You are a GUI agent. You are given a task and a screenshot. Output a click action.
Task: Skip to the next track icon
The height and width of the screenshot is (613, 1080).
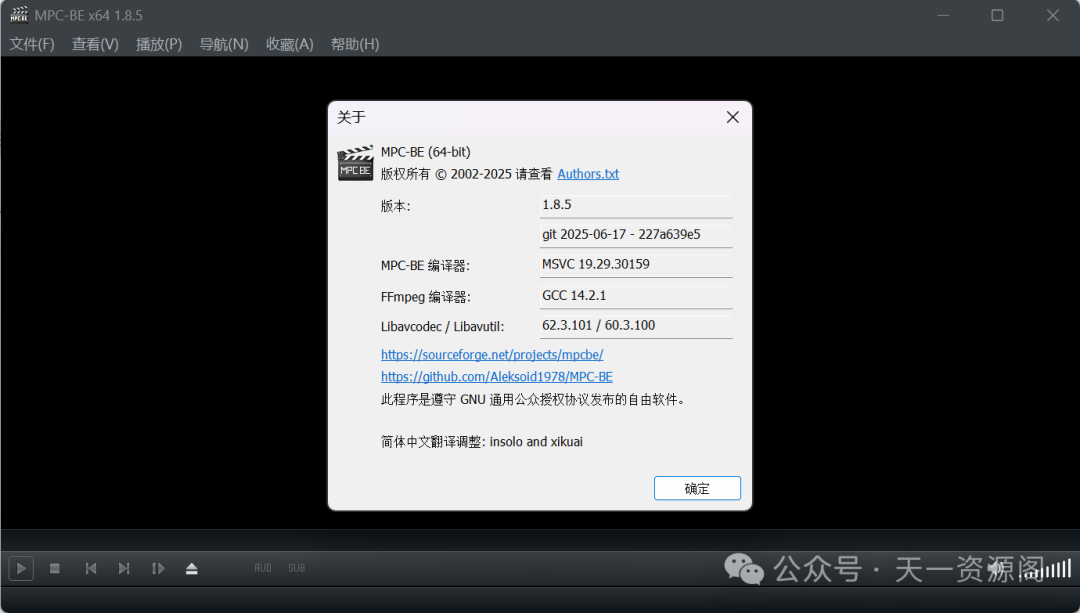click(124, 568)
